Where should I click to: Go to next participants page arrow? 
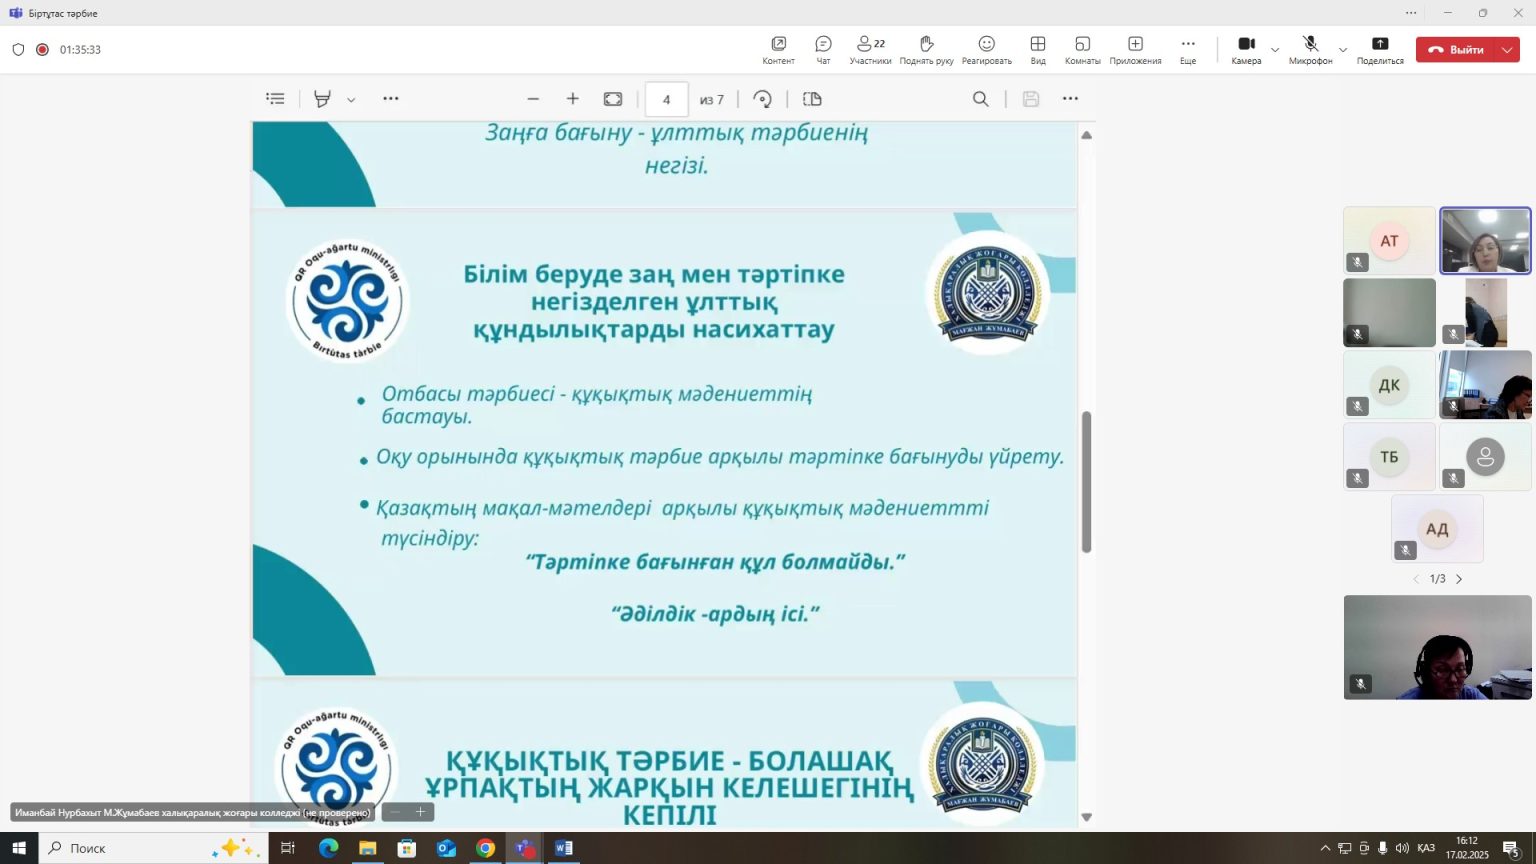pos(1459,579)
